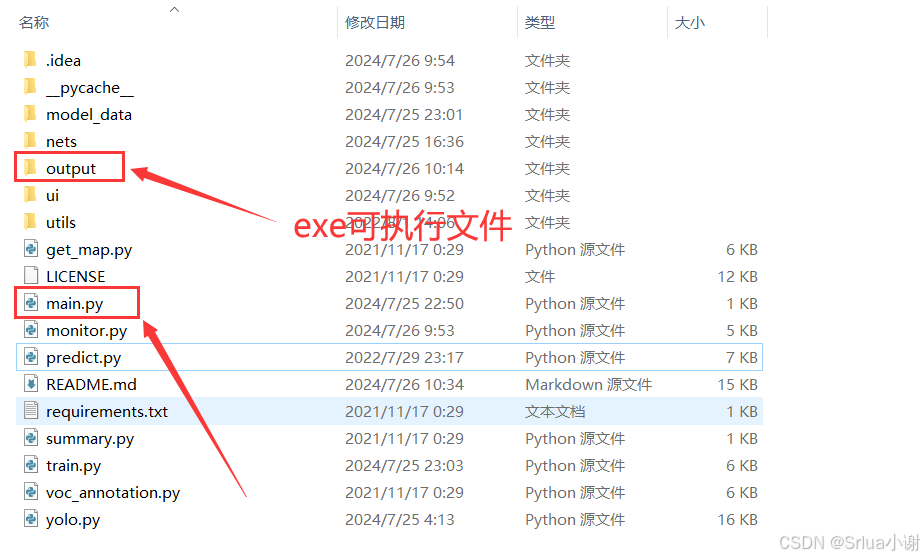This screenshot has height=558, width=924.
Task: Click the ui folder icon
Action: 31,194
